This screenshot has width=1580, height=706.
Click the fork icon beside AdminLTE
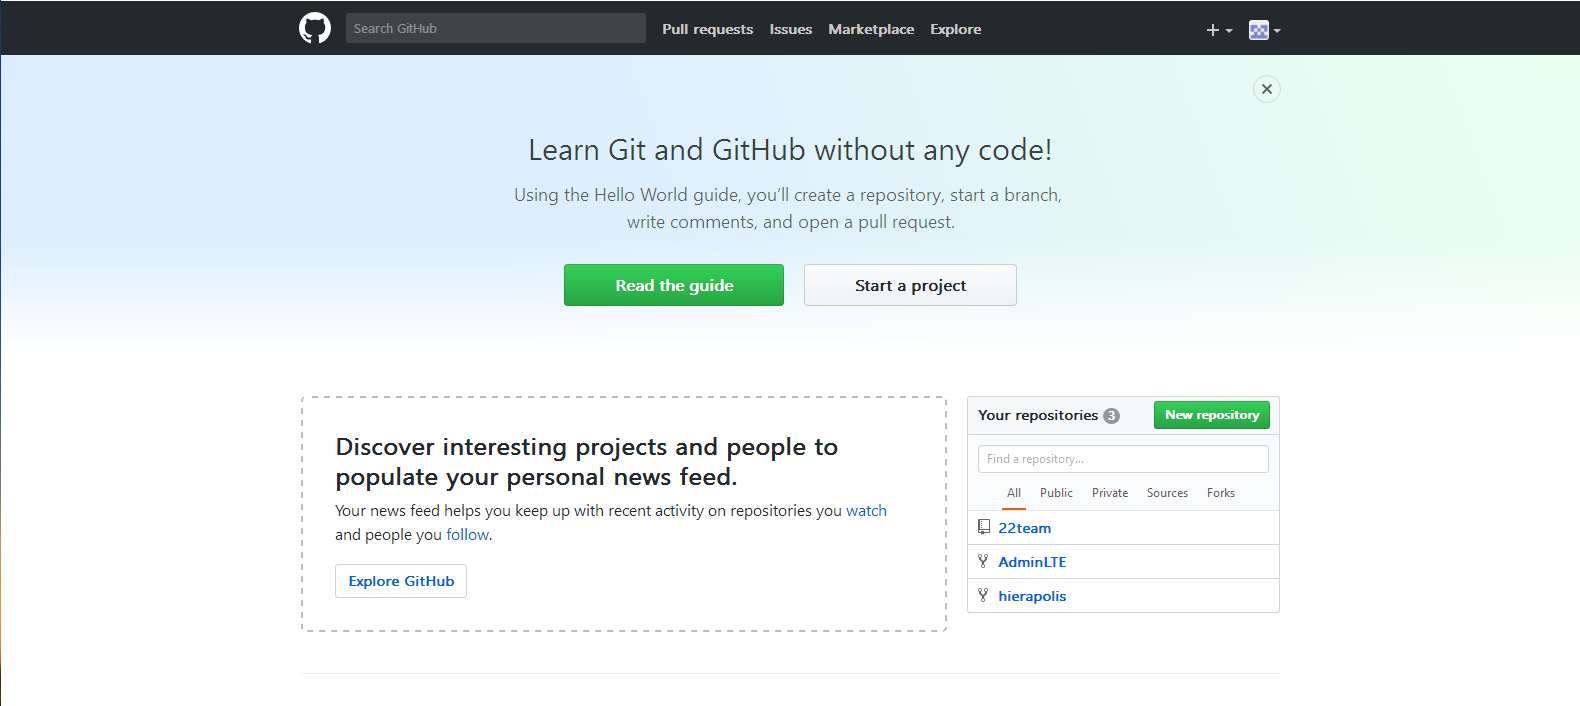click(x=983, y=561)
